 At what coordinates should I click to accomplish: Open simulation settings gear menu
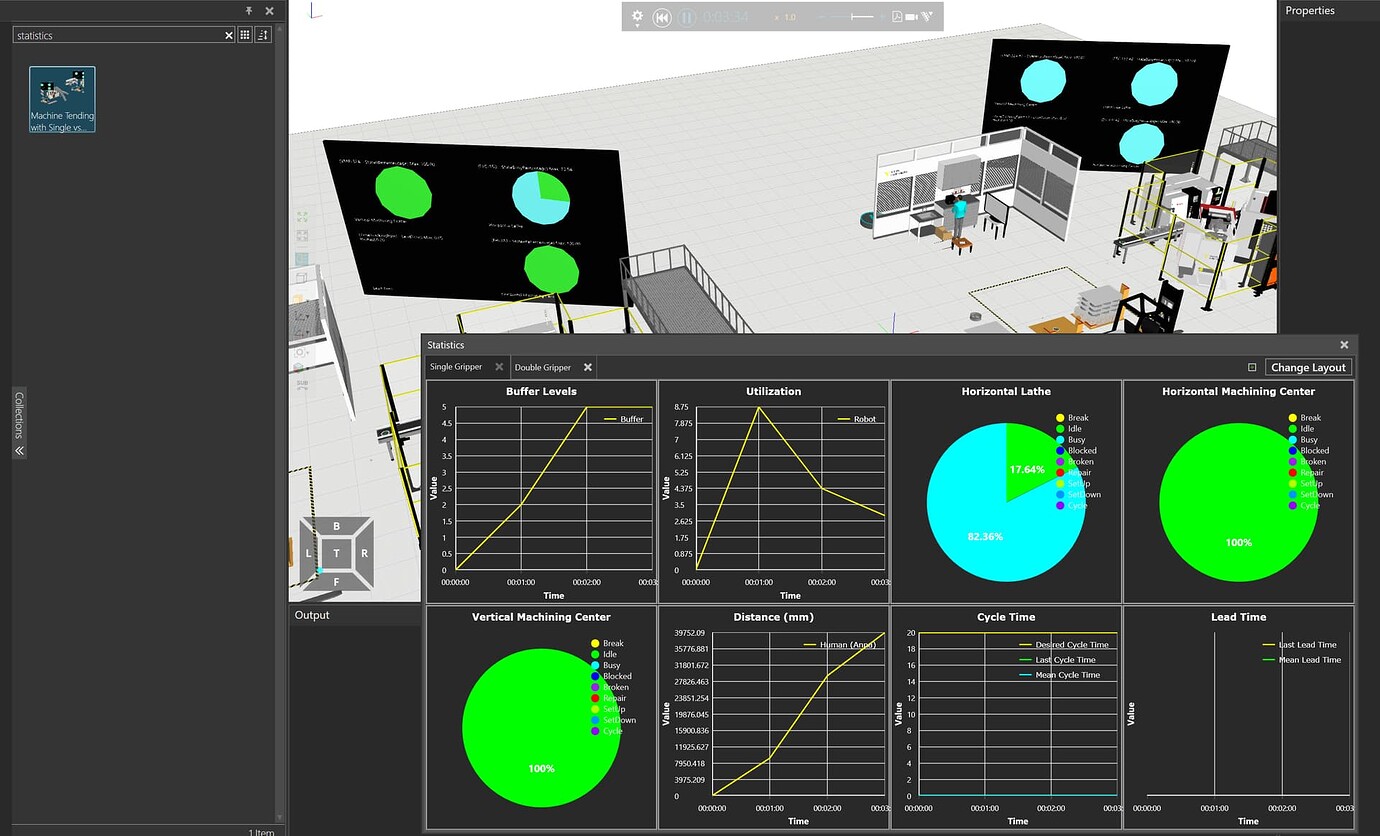point(637,17)
